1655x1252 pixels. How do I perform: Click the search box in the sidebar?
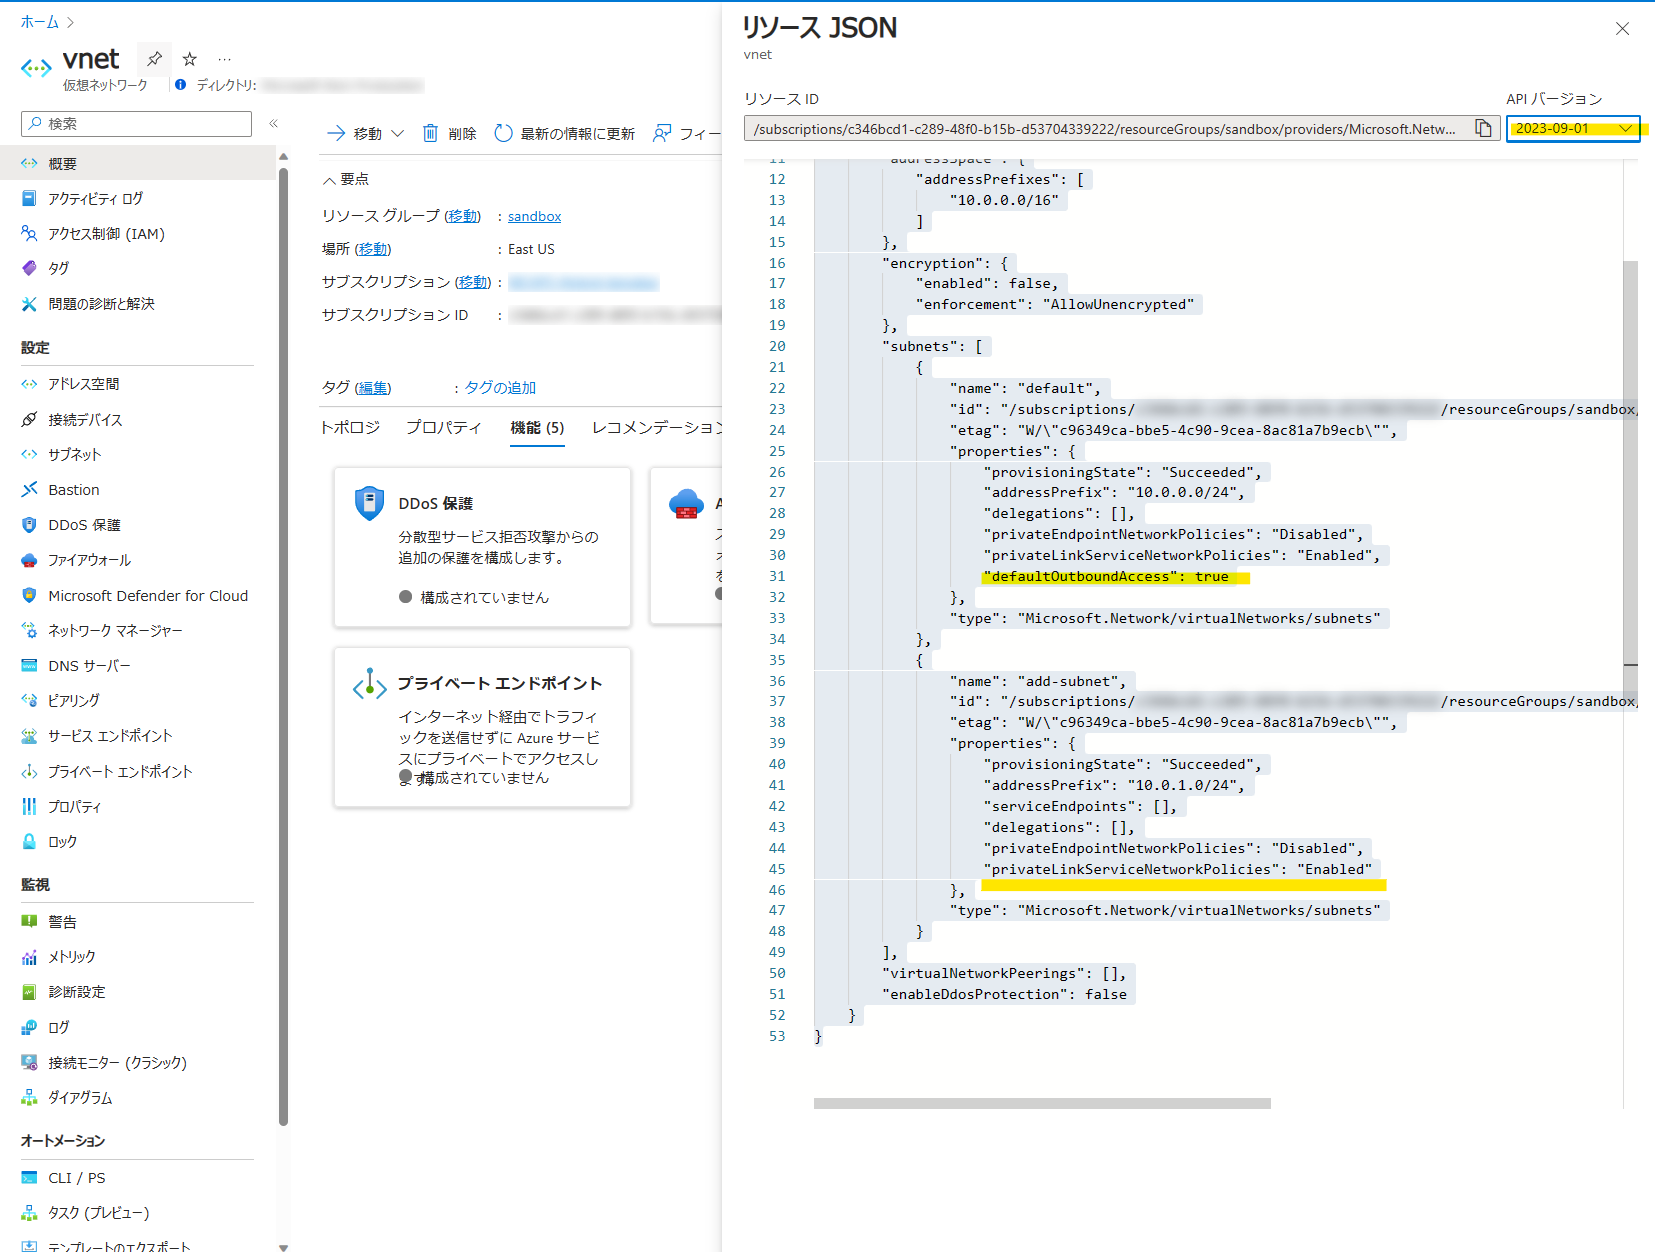[136, 123]
